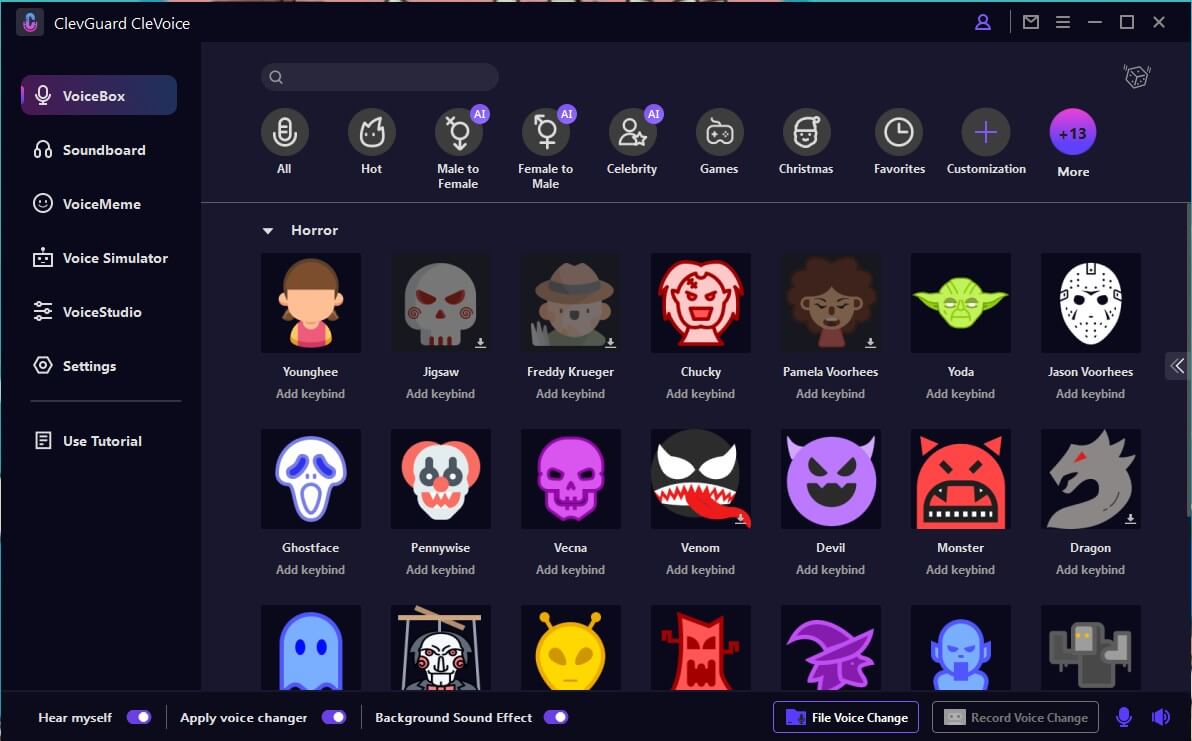Select the yellow alien voice thumbnail
Viewport: 1192px width, 741px height.
[x=571, y=648]
